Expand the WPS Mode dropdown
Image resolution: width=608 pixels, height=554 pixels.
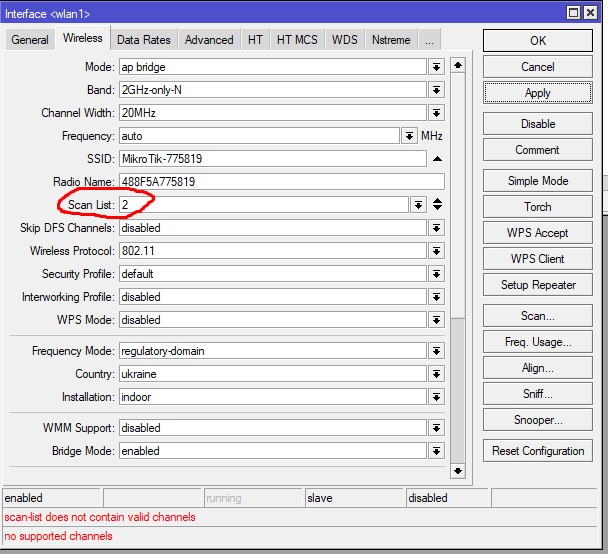point(436,320)
